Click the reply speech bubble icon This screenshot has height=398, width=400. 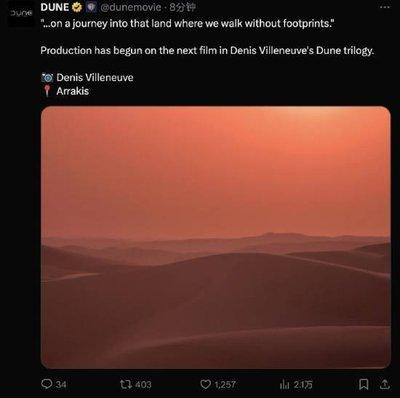(46, 384)
